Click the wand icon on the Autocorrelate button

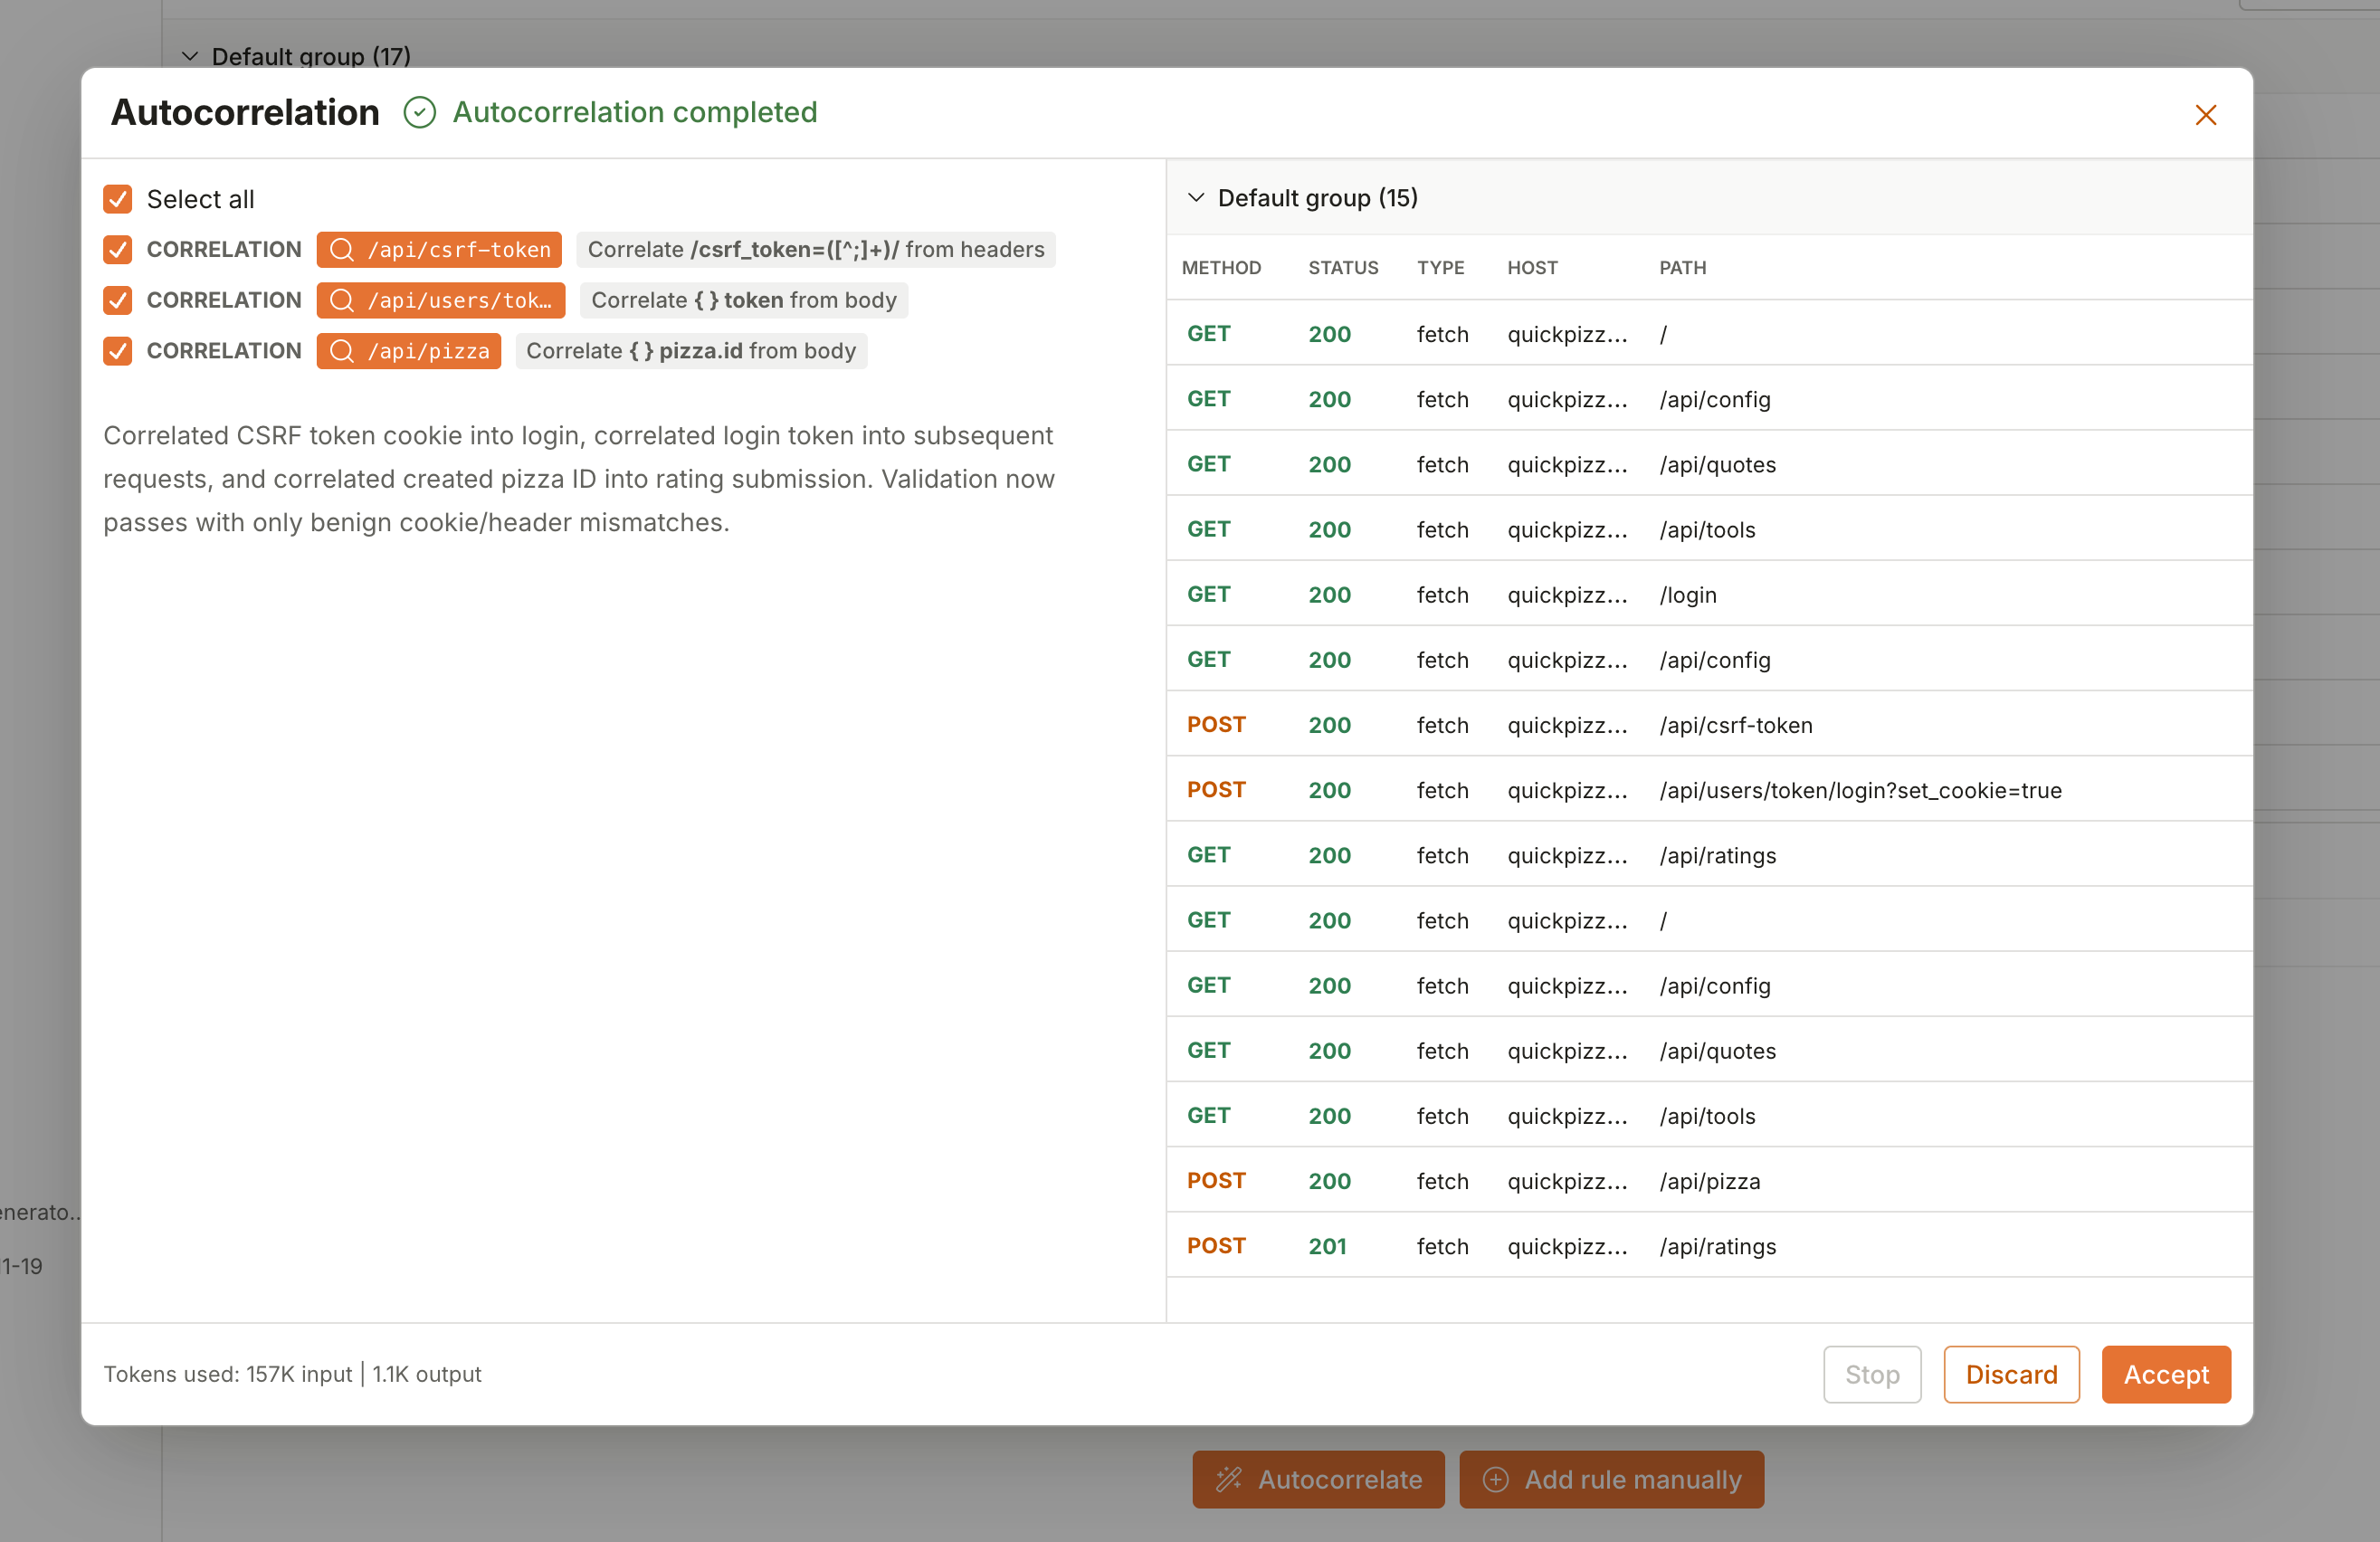pyautogui.click(x=1230, y=1480)
